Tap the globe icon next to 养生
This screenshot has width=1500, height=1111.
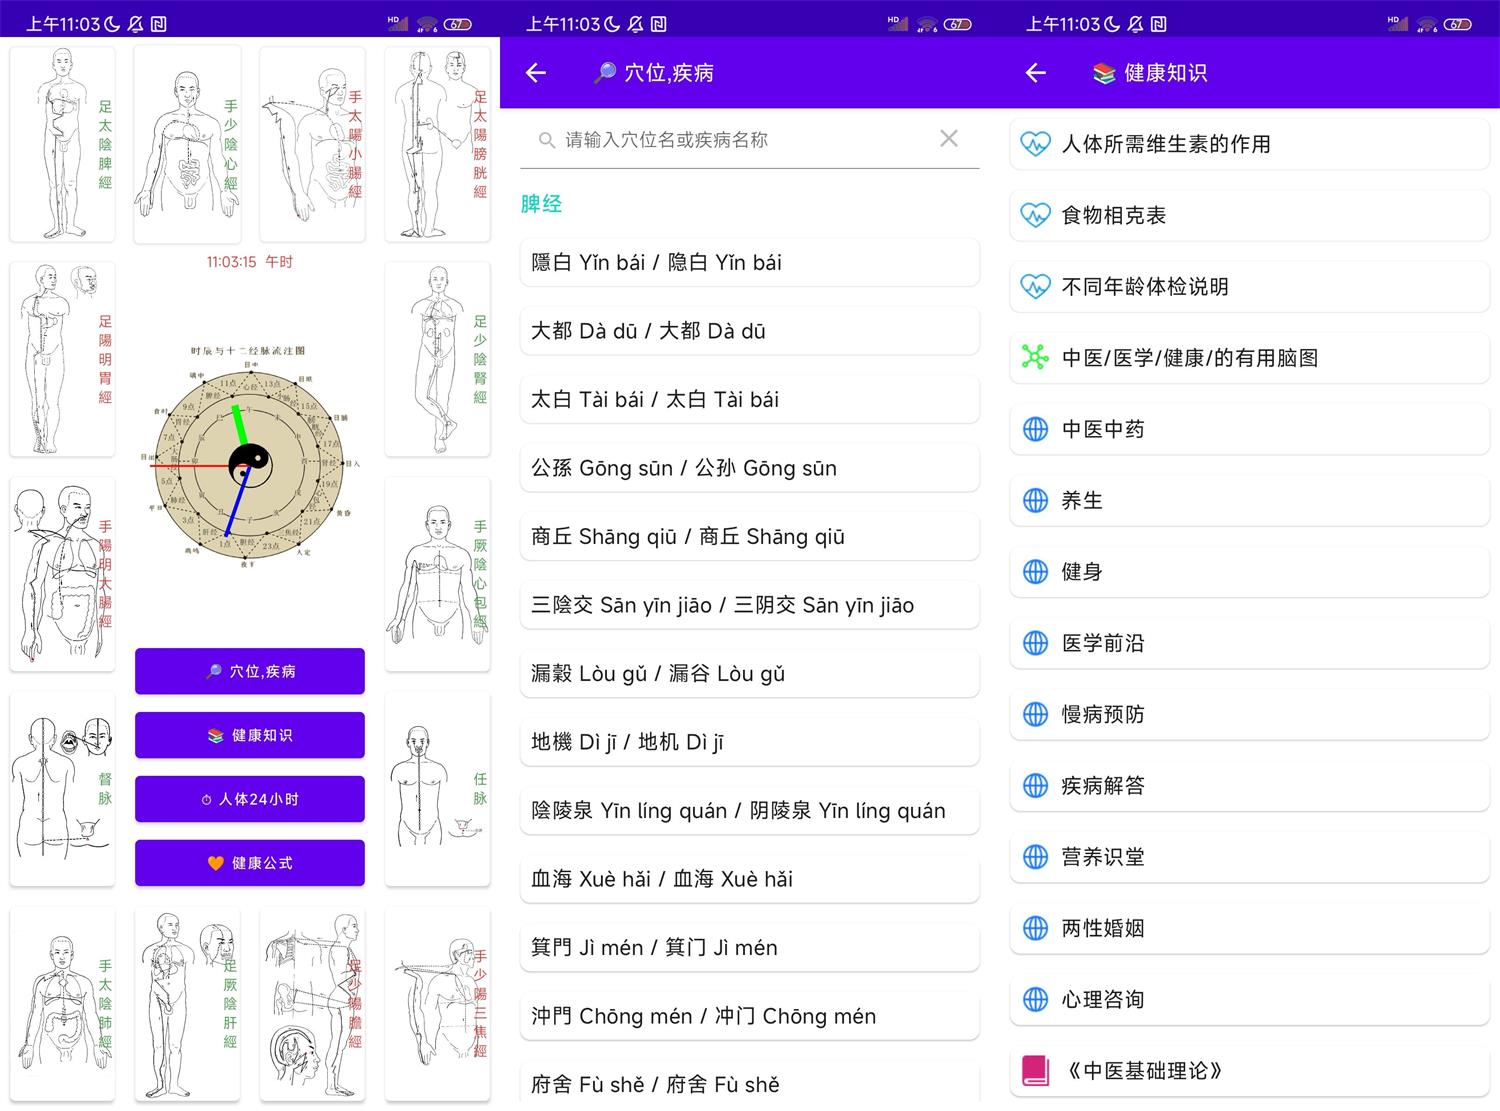1037,500
